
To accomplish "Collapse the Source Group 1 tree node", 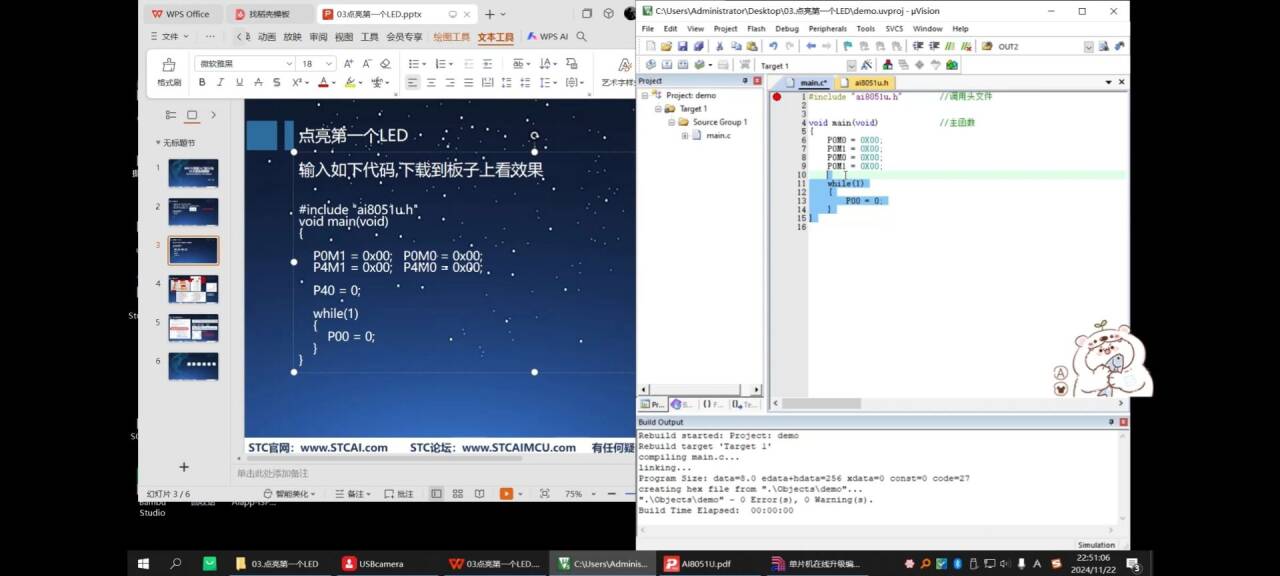I will point(672,122).
